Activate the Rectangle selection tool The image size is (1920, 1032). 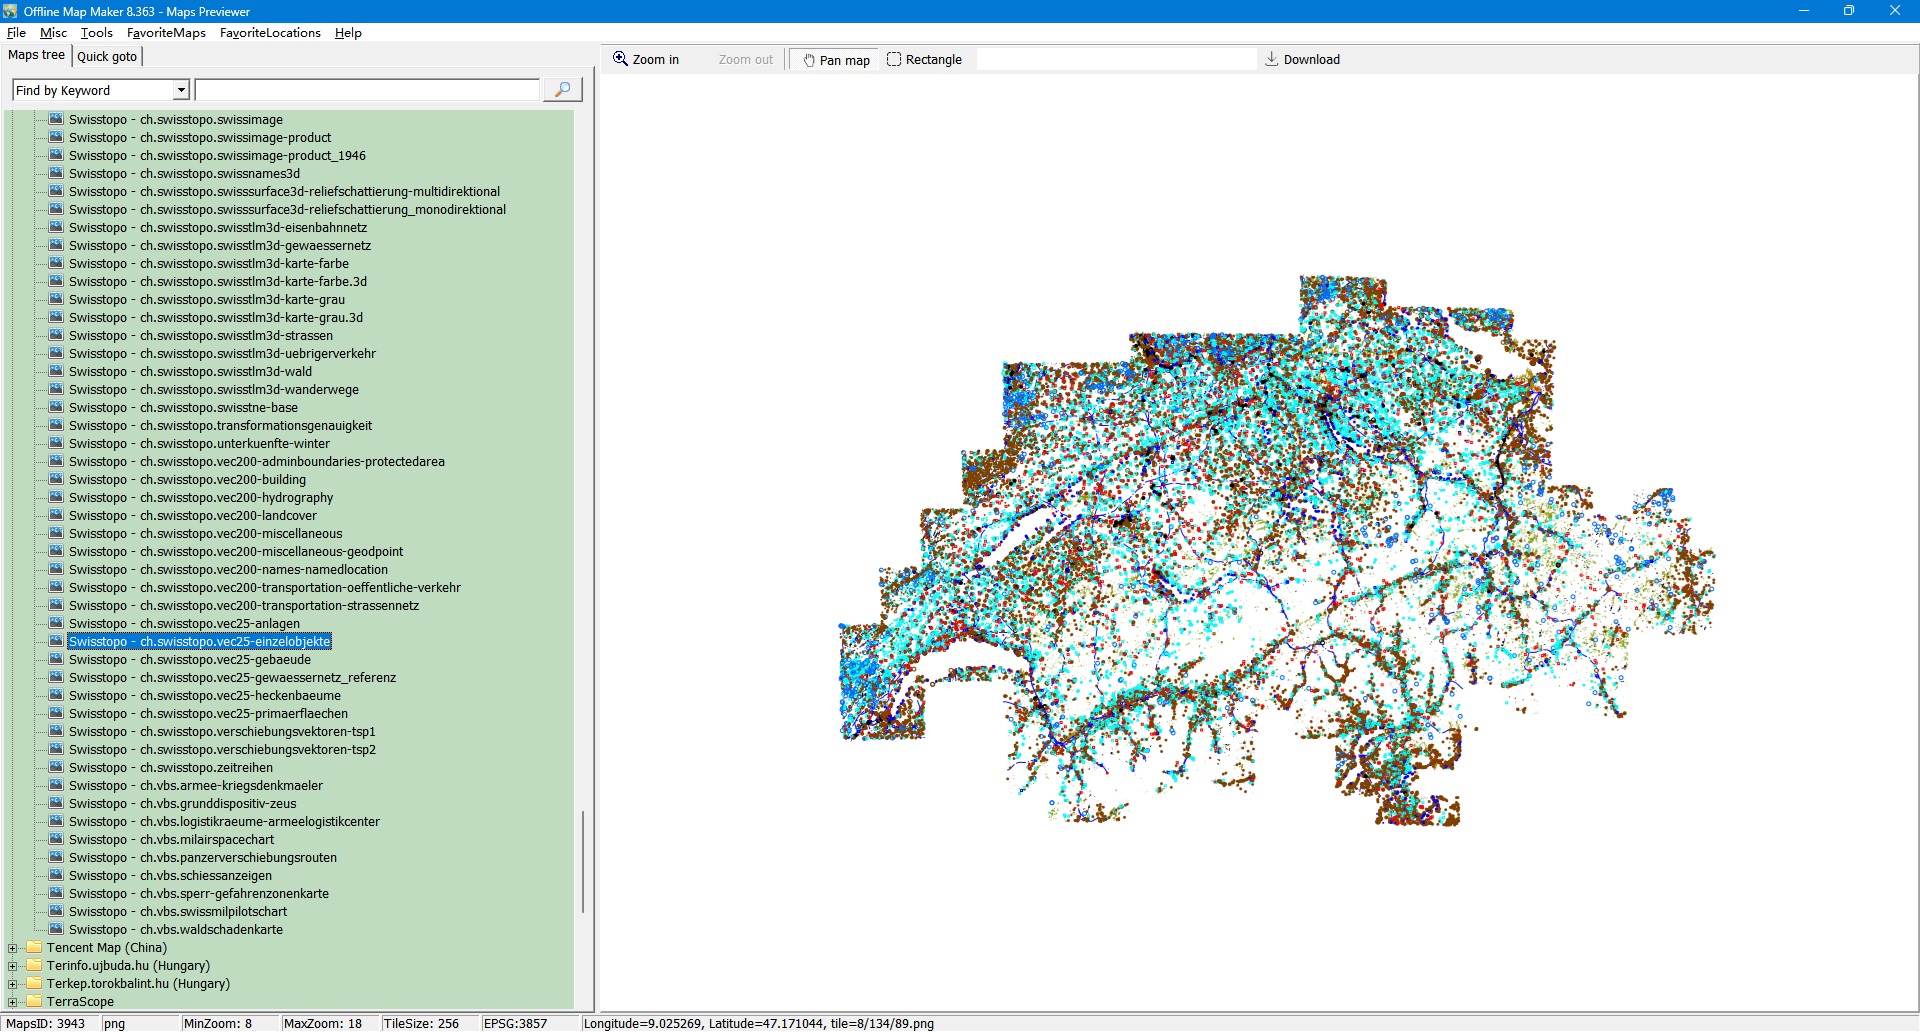[924, 60]
